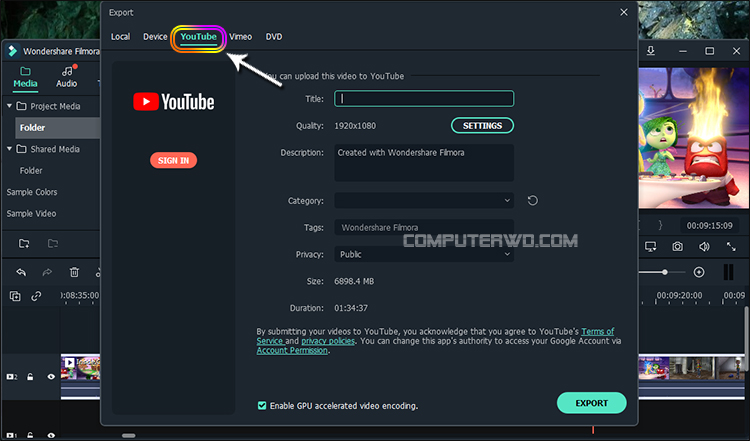Click the delete trash icon
Viewport: 750px width, 441px height.
pyautogui.click(x=74, y=272)
